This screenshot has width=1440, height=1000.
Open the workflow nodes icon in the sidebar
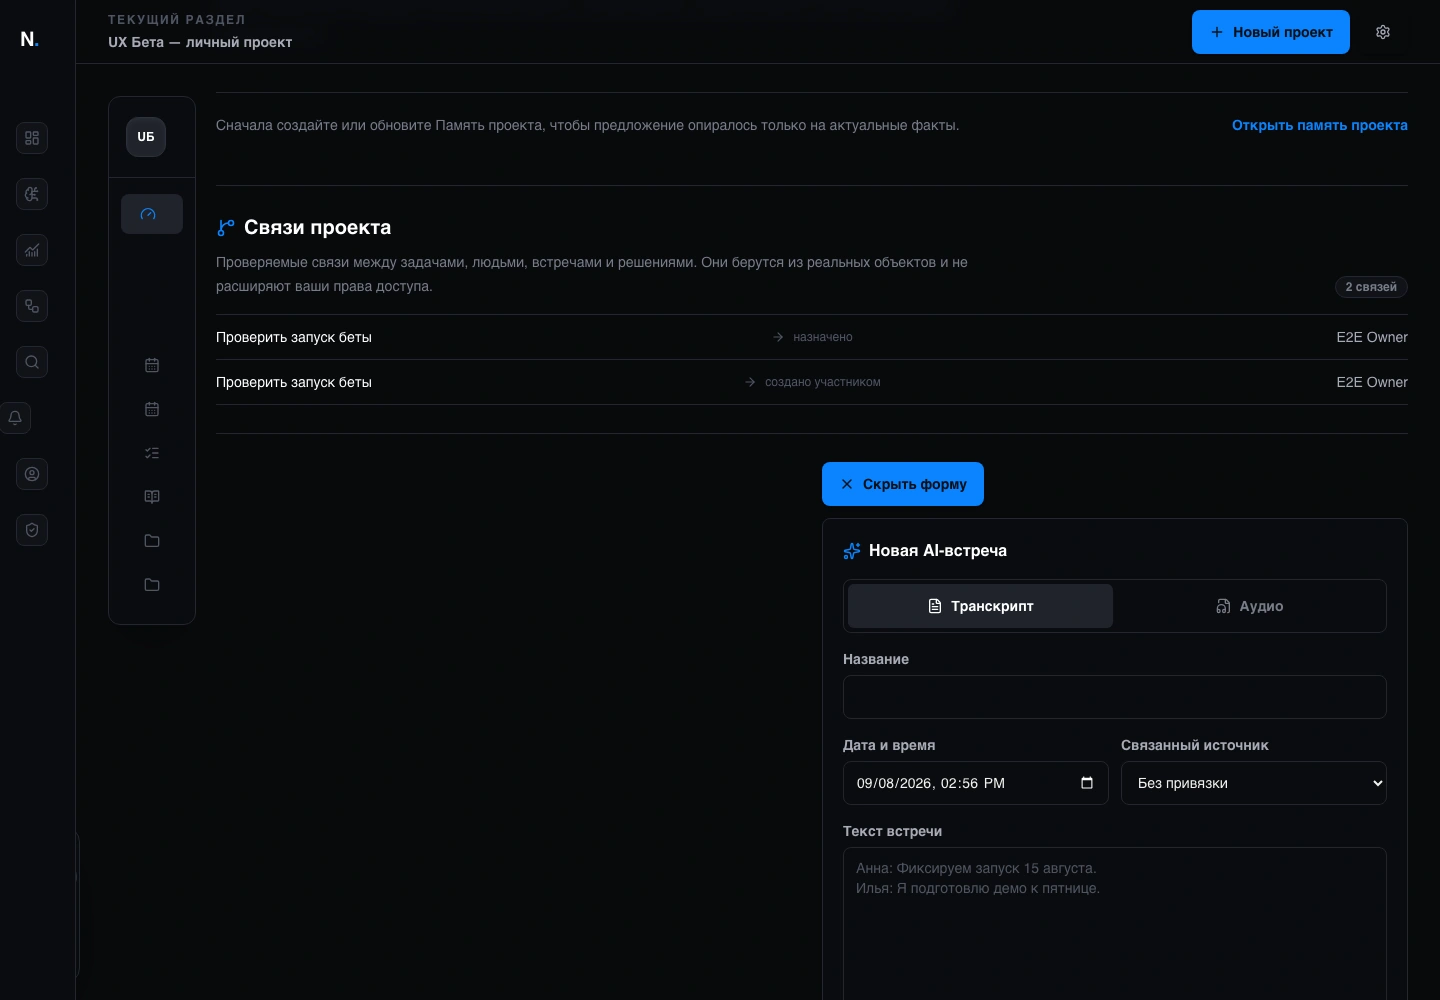(x=32, y=306)
